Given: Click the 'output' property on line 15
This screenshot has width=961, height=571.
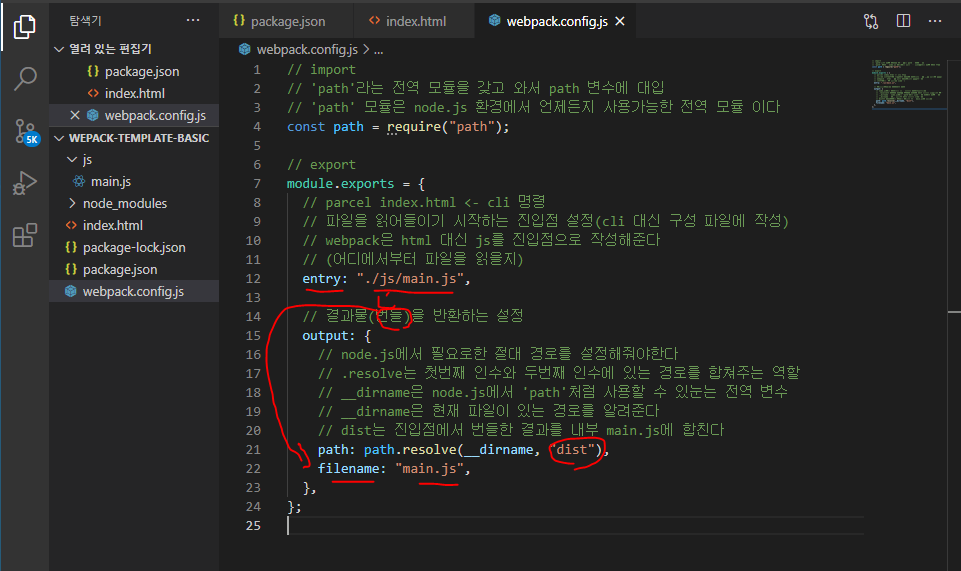Looking at the screenshot, I should [x=325, y=336].
